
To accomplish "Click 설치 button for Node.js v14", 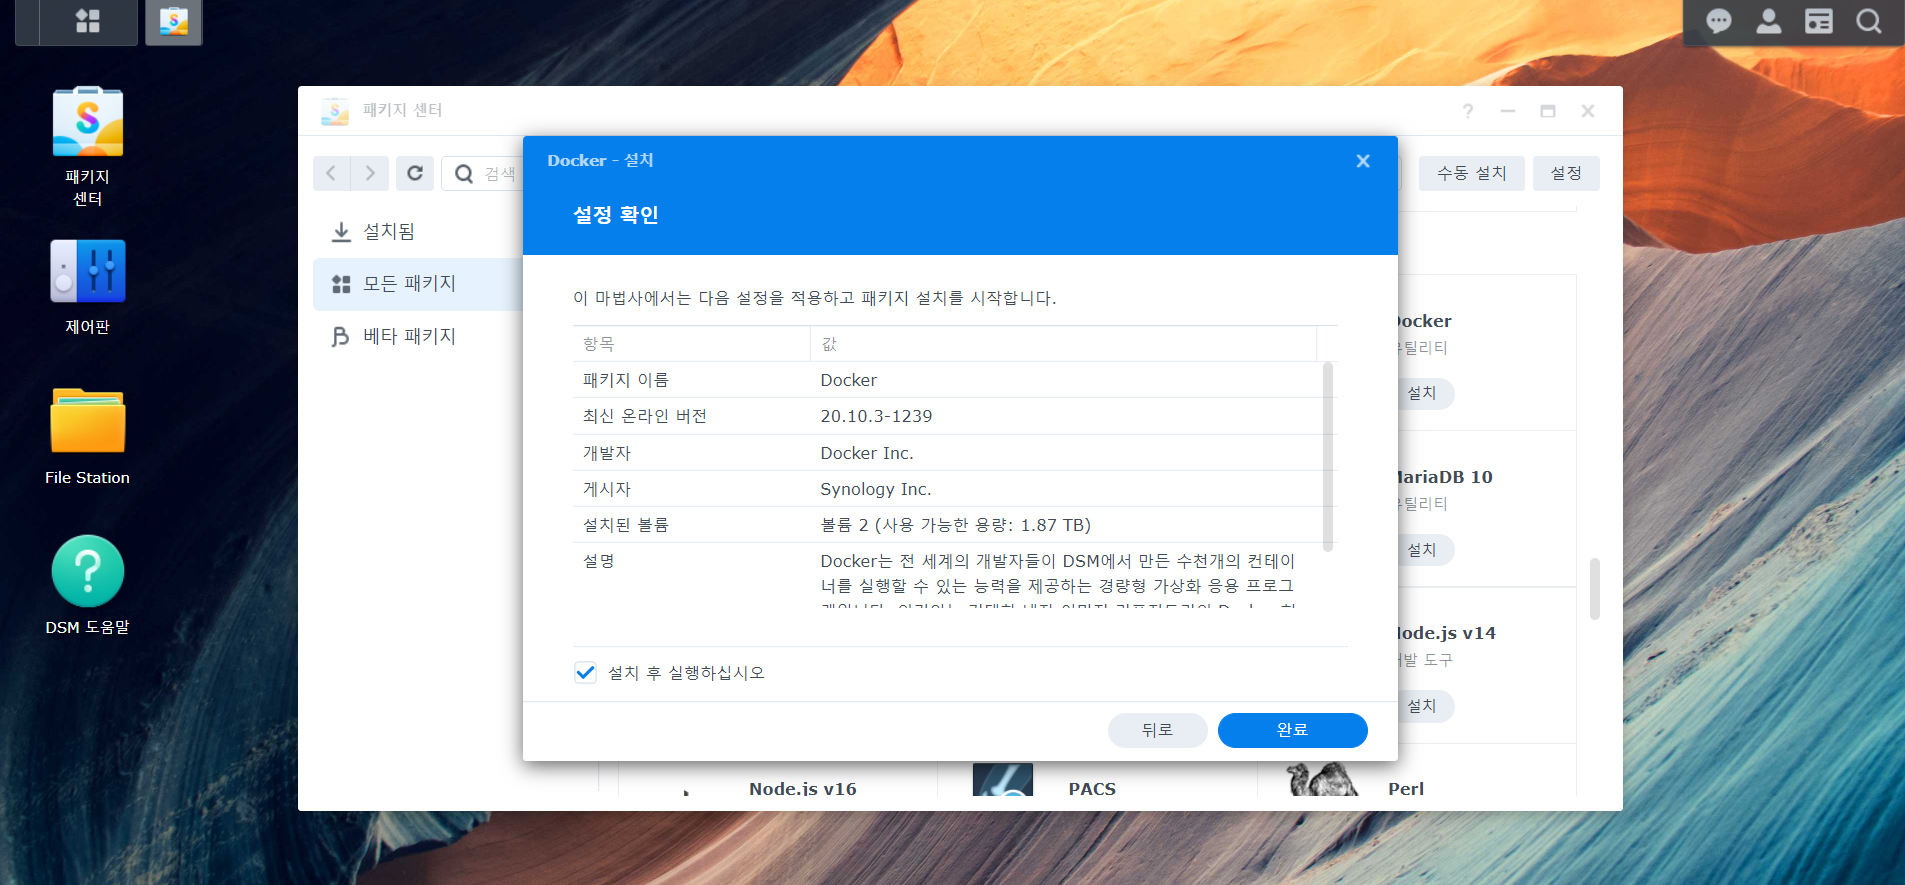I will click(1424, 706).
